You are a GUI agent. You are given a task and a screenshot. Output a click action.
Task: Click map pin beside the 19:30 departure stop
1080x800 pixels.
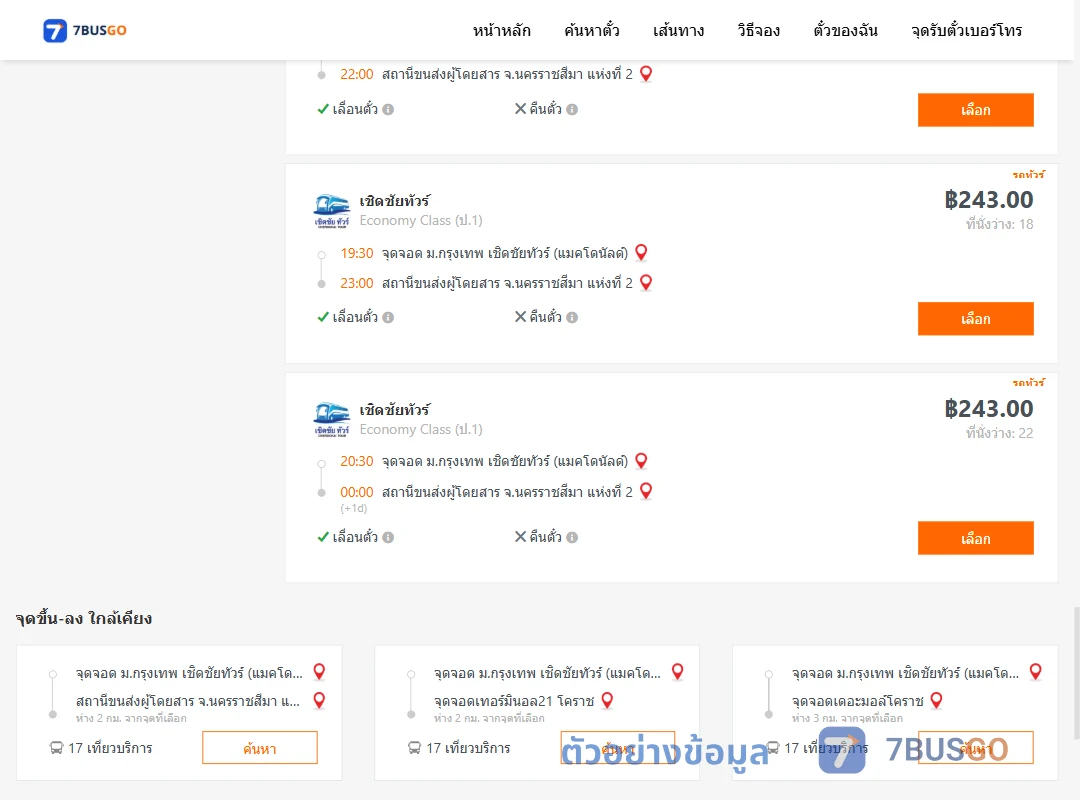[x=641, y=253]
